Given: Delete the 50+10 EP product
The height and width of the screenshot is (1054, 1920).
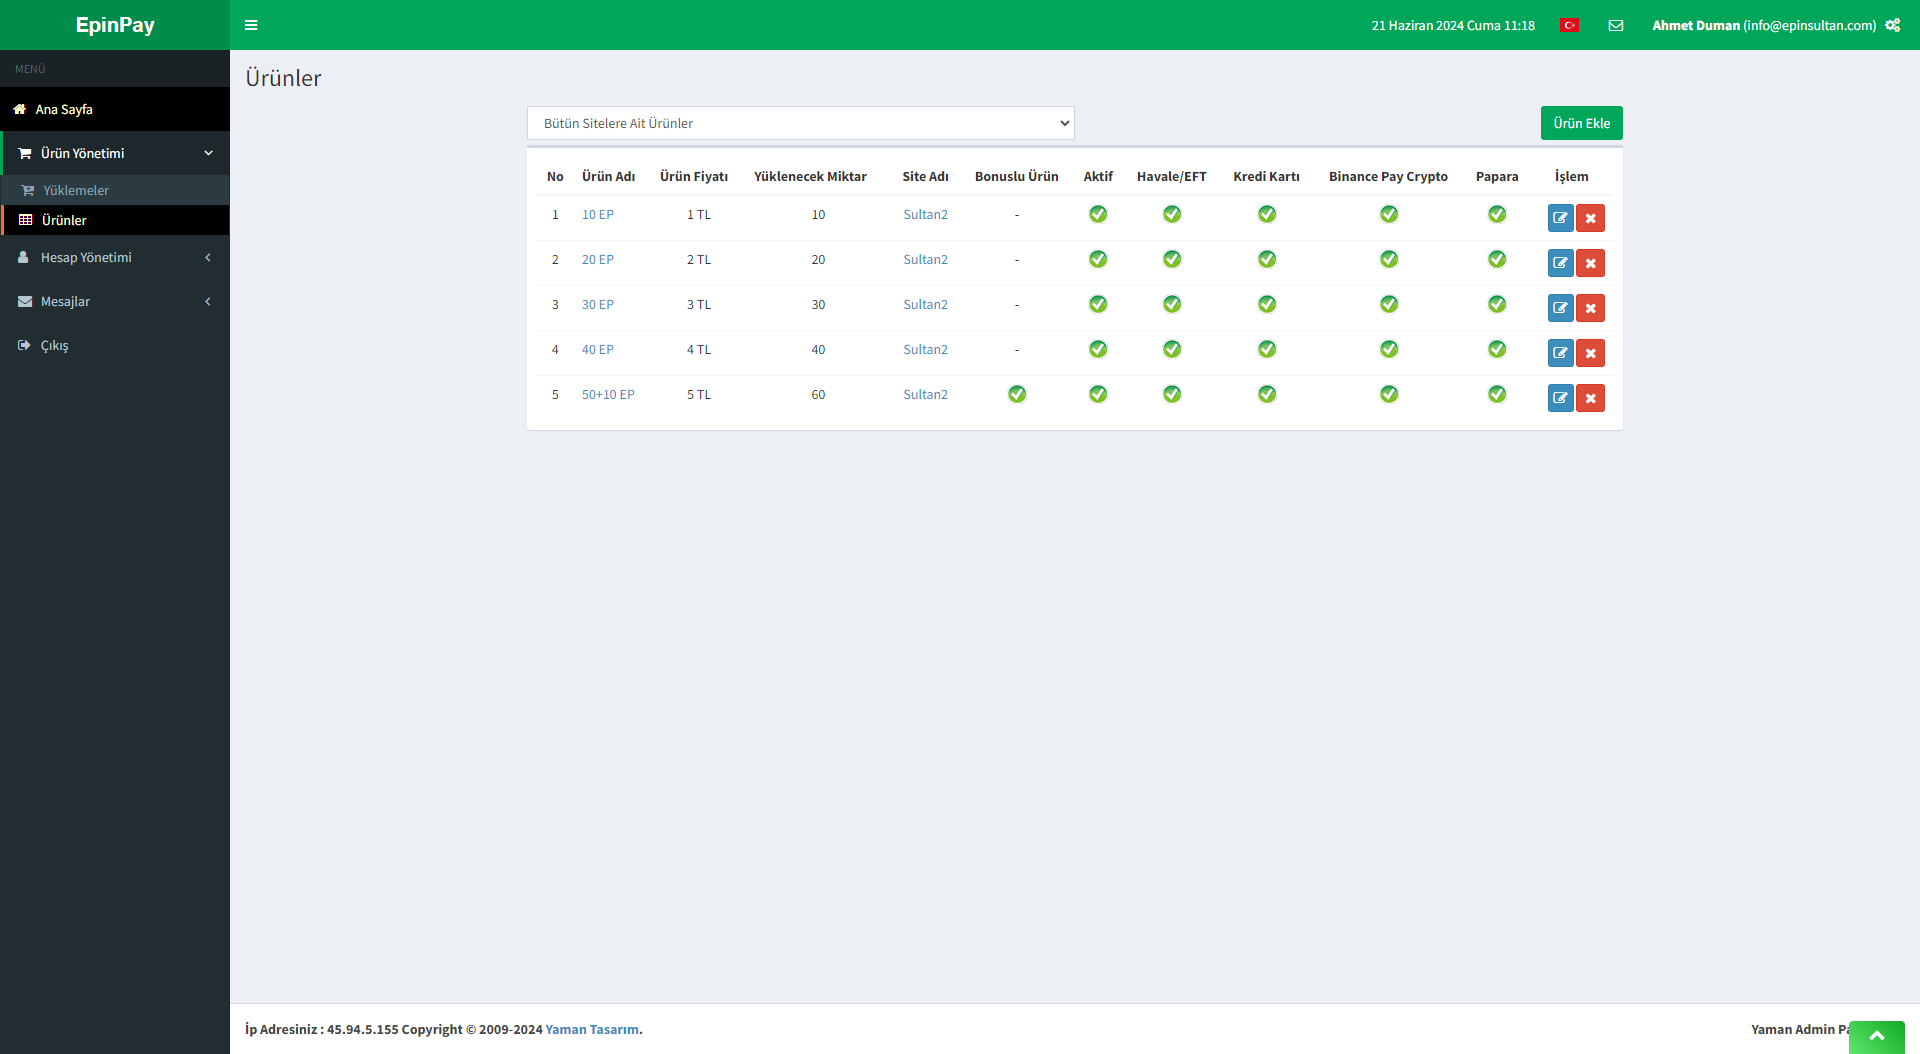Looking at the screenshot, I should point(1590,398).
